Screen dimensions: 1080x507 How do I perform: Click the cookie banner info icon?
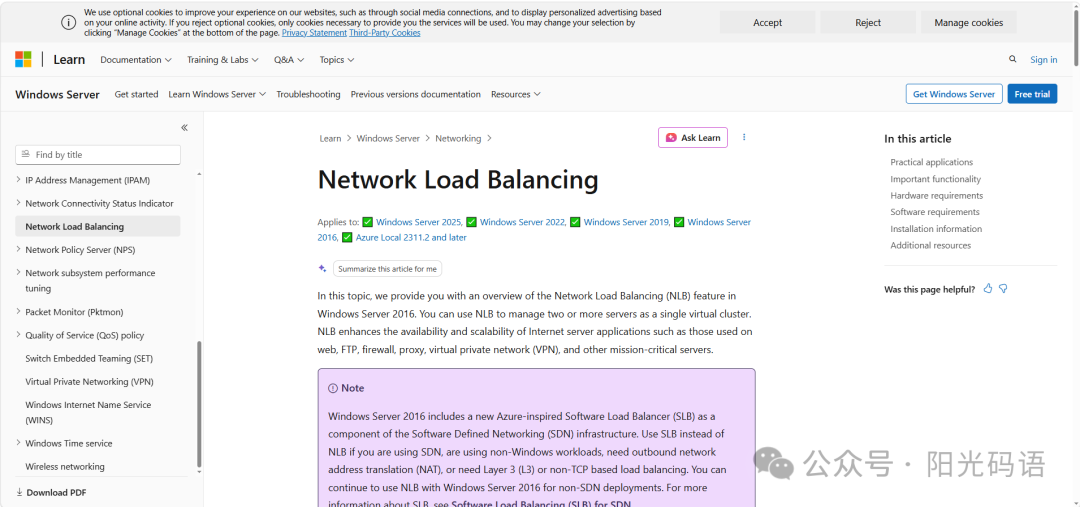point(68,22)
